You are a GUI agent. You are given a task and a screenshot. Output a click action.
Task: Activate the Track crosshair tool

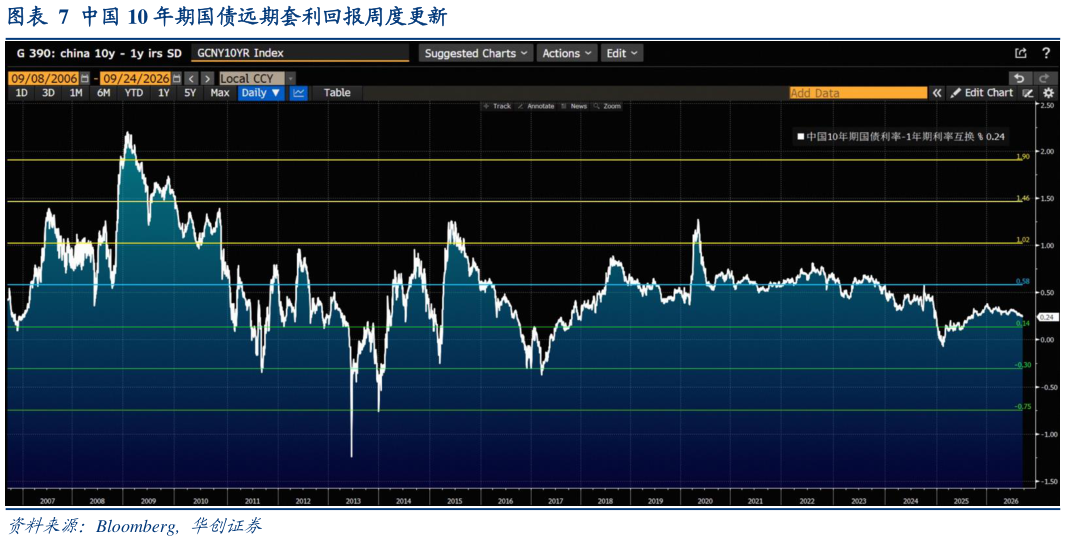(497, 106)
